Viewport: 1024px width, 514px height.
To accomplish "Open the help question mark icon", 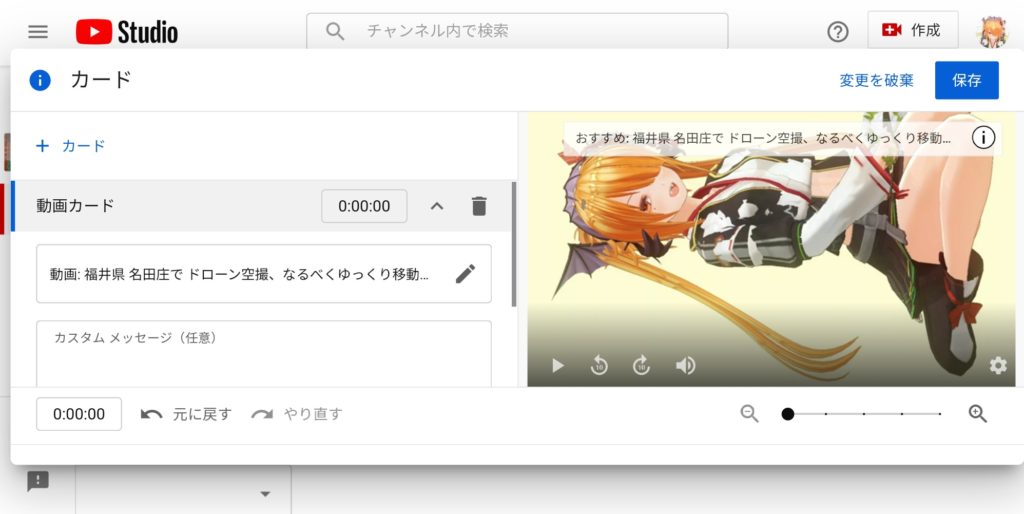I will tap(837, 31).
